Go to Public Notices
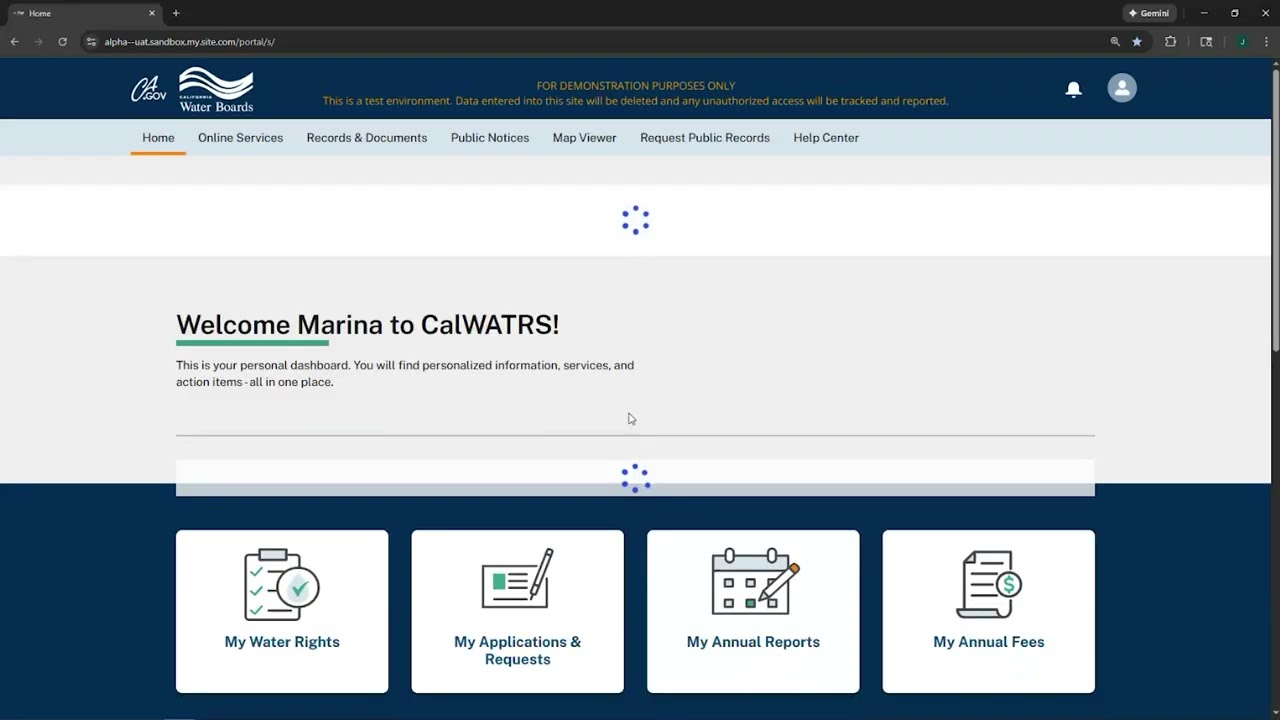 (490, 138)
